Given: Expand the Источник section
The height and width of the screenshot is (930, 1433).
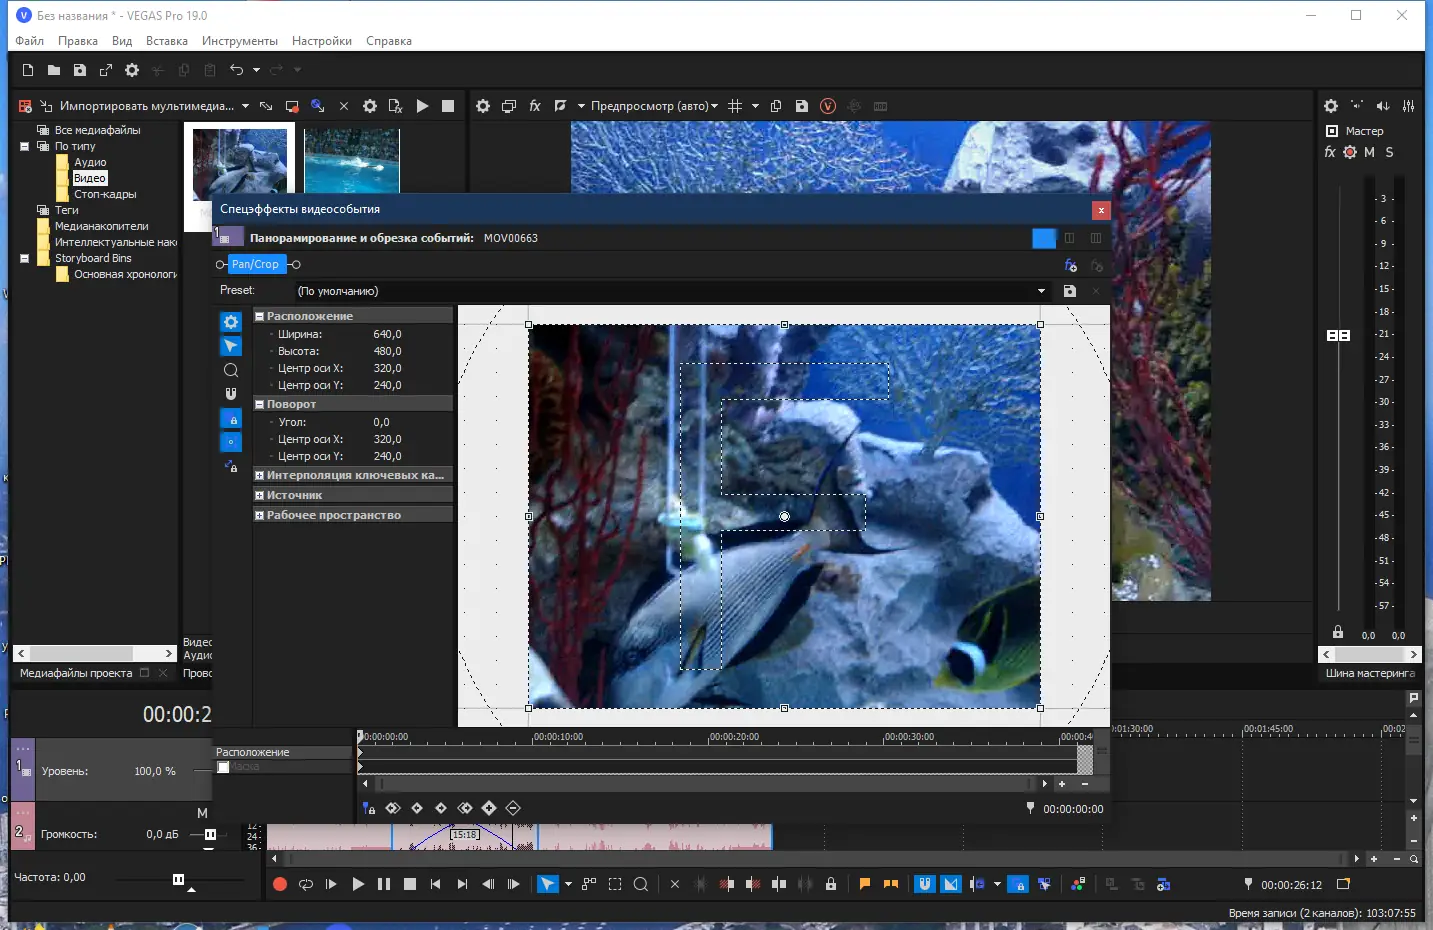Looking at the screenshot, I should [x=260, y=495].
